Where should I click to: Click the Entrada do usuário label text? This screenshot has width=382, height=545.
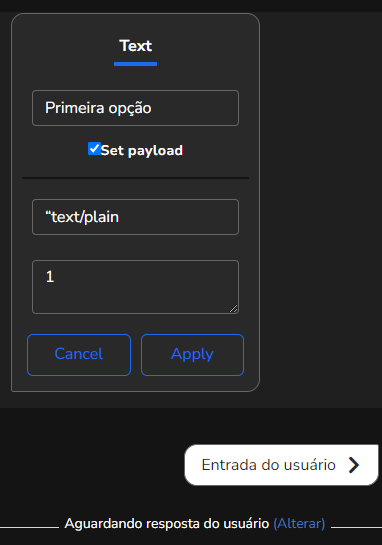point(269,465)
